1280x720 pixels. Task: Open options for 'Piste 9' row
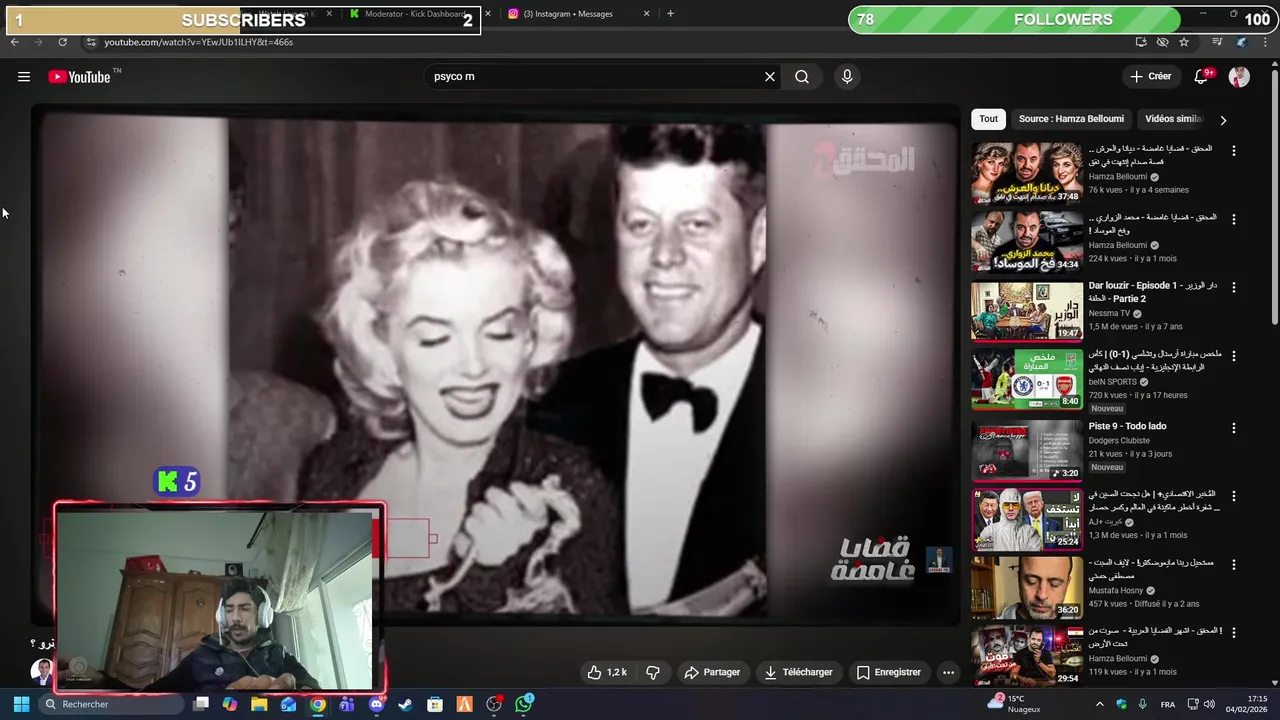[x=1233, y=428]
